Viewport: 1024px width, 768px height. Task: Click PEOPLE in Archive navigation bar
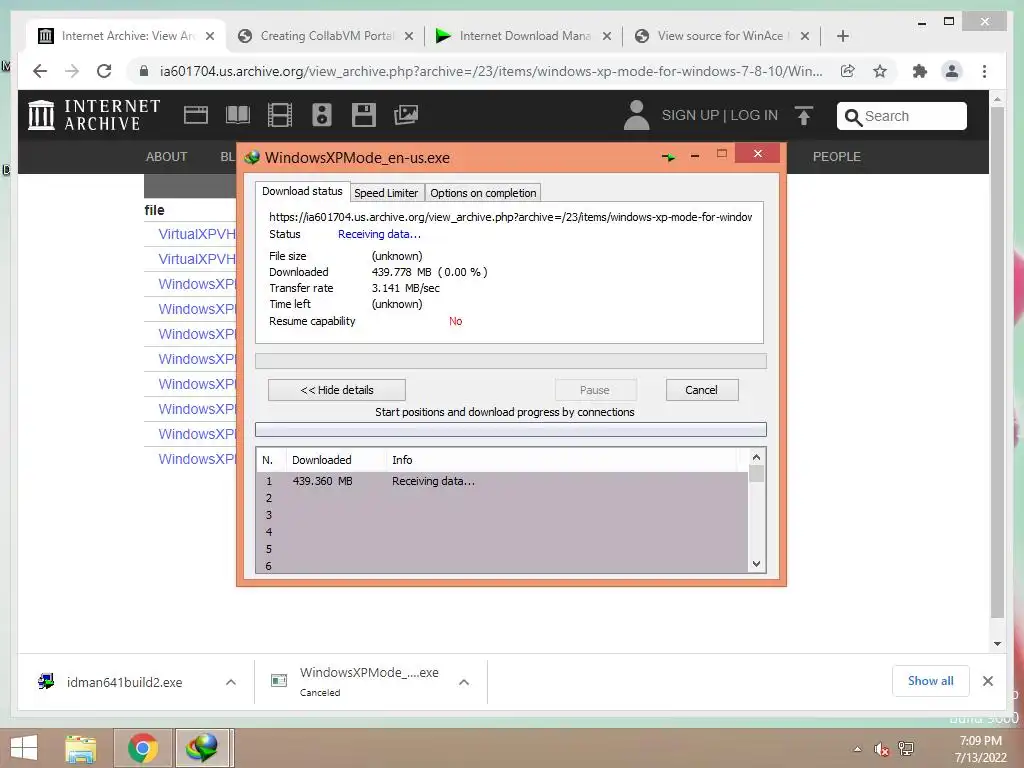[837, 157]
